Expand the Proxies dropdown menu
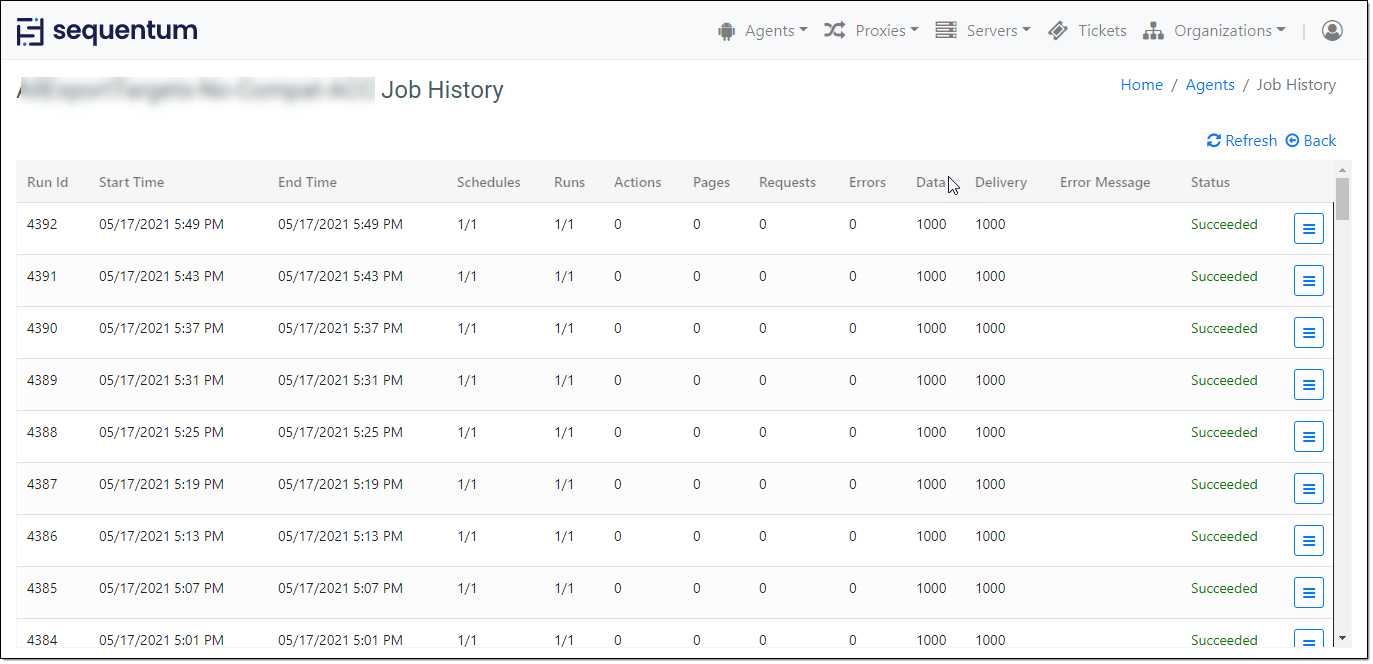The image size is (1373, 664). tap(871, 31)
